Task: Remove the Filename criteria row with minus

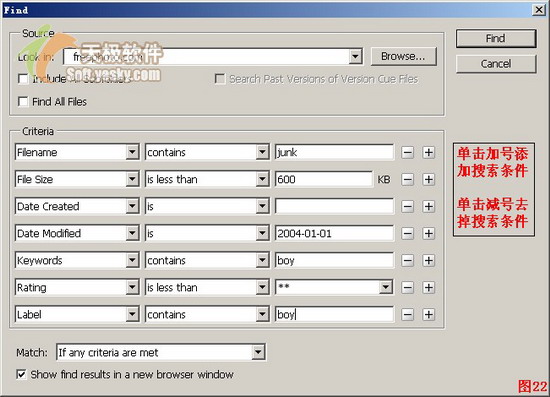Action: point(407,153)
